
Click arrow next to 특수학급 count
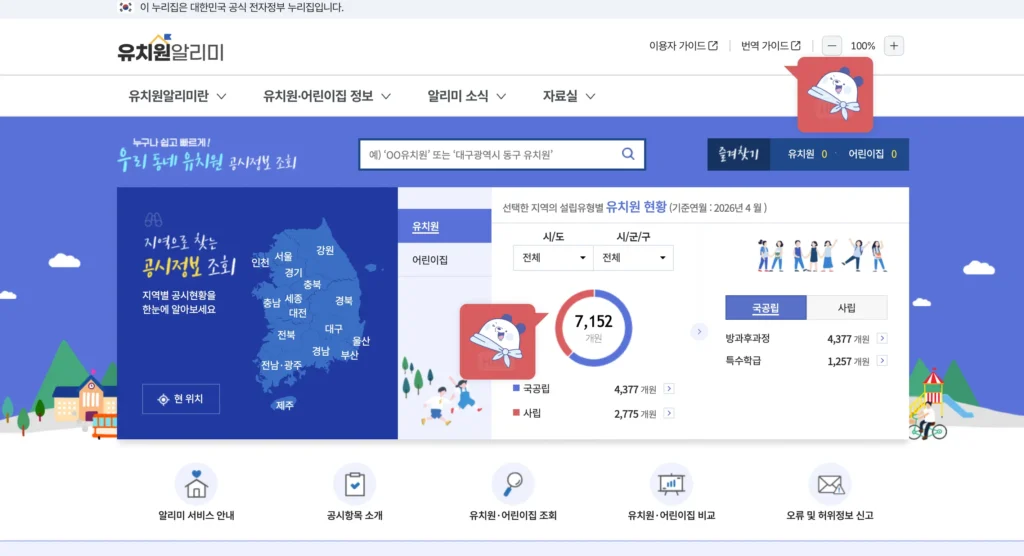882,361
